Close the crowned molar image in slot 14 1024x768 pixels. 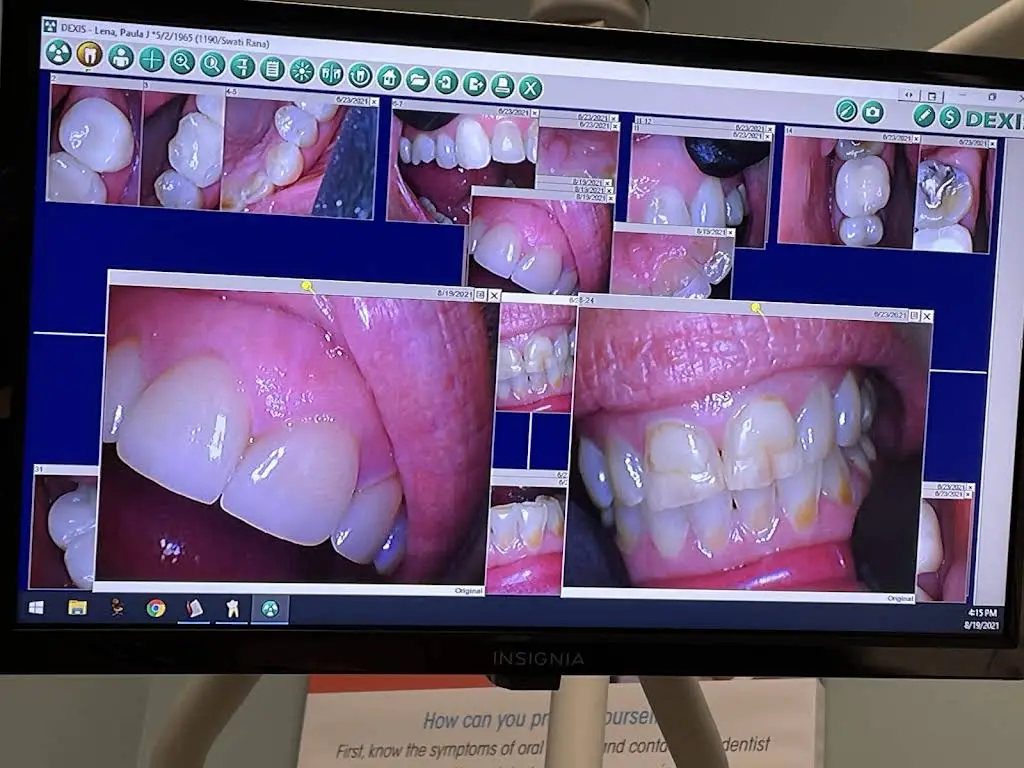pyautogui.click(x=916, y=139)
